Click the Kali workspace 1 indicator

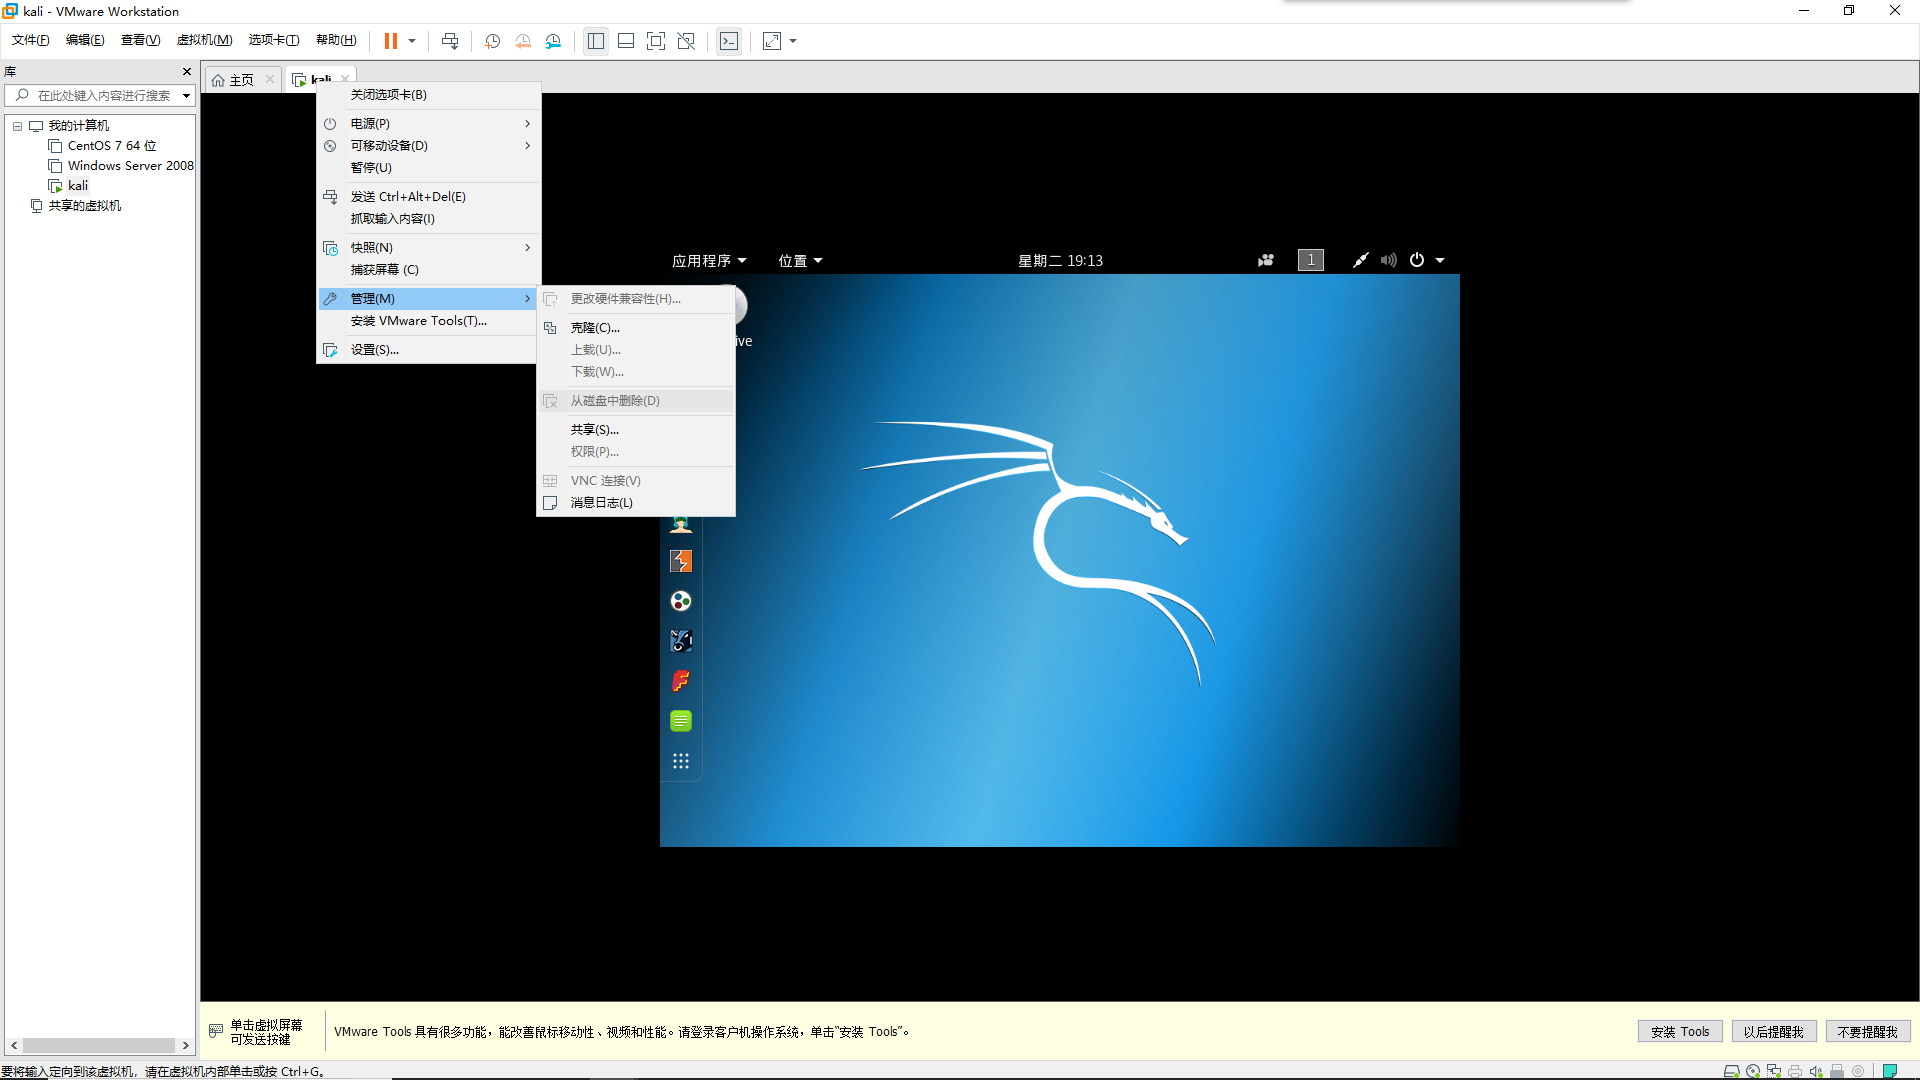pos(1311,260)
